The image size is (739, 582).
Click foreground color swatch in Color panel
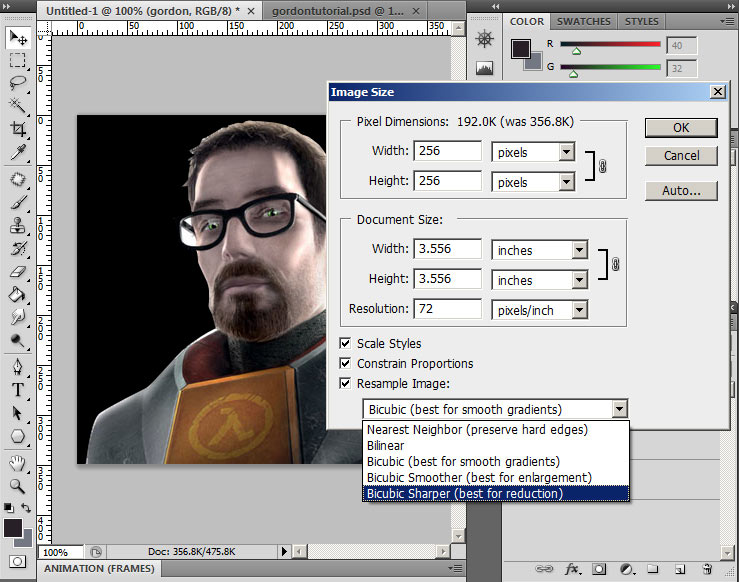pos(521,49)
